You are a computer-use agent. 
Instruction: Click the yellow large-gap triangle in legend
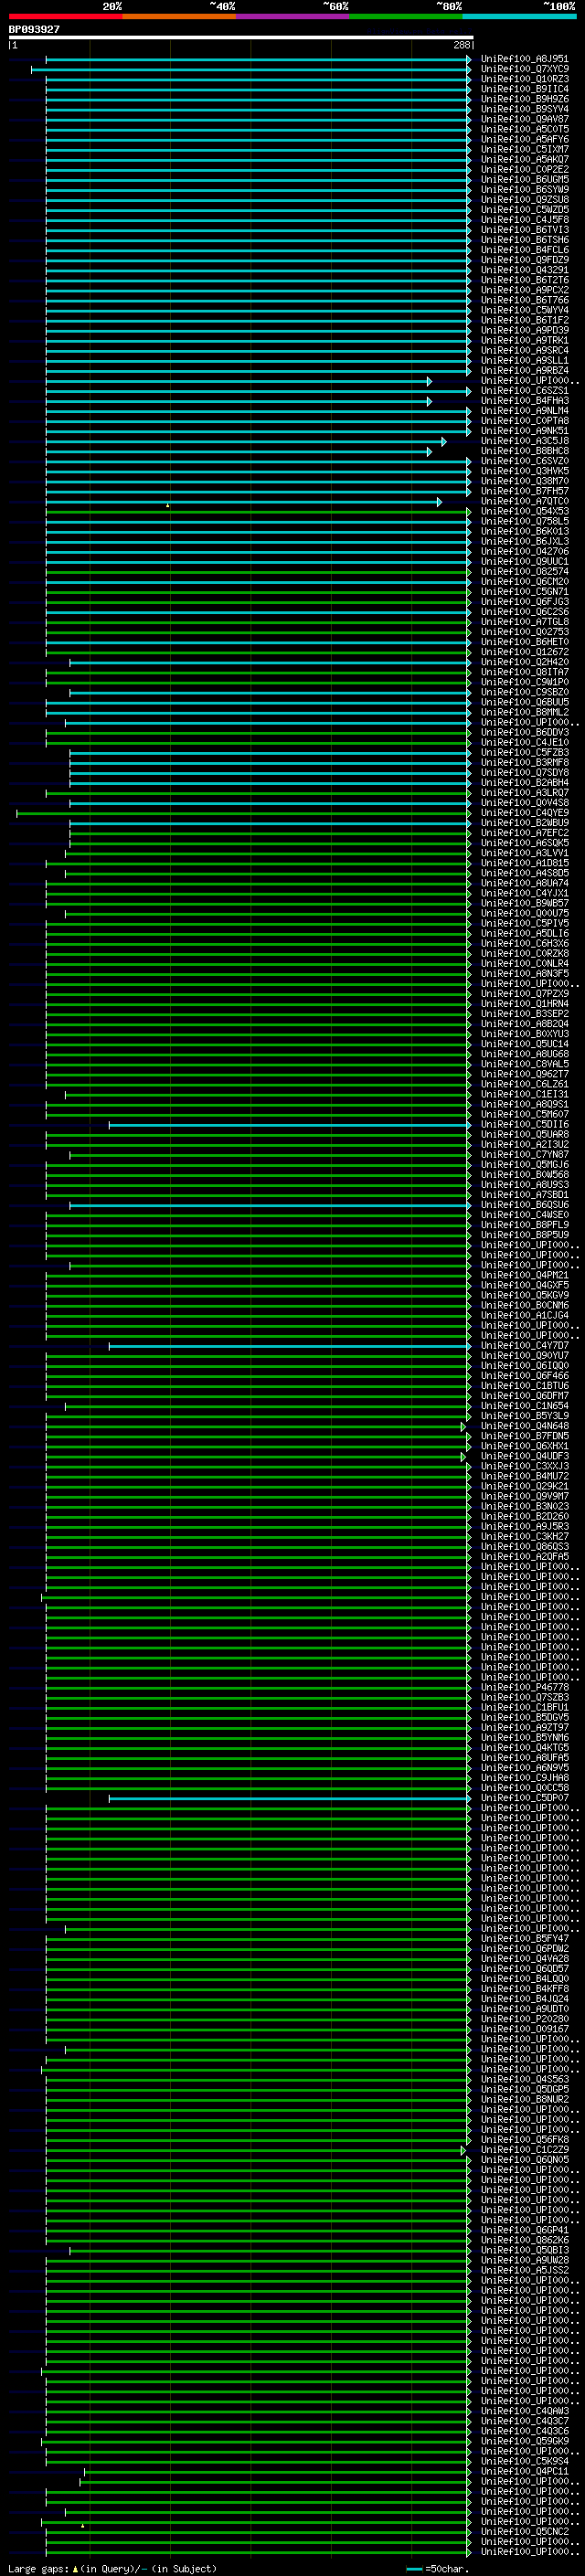(x=75, y=2568)
